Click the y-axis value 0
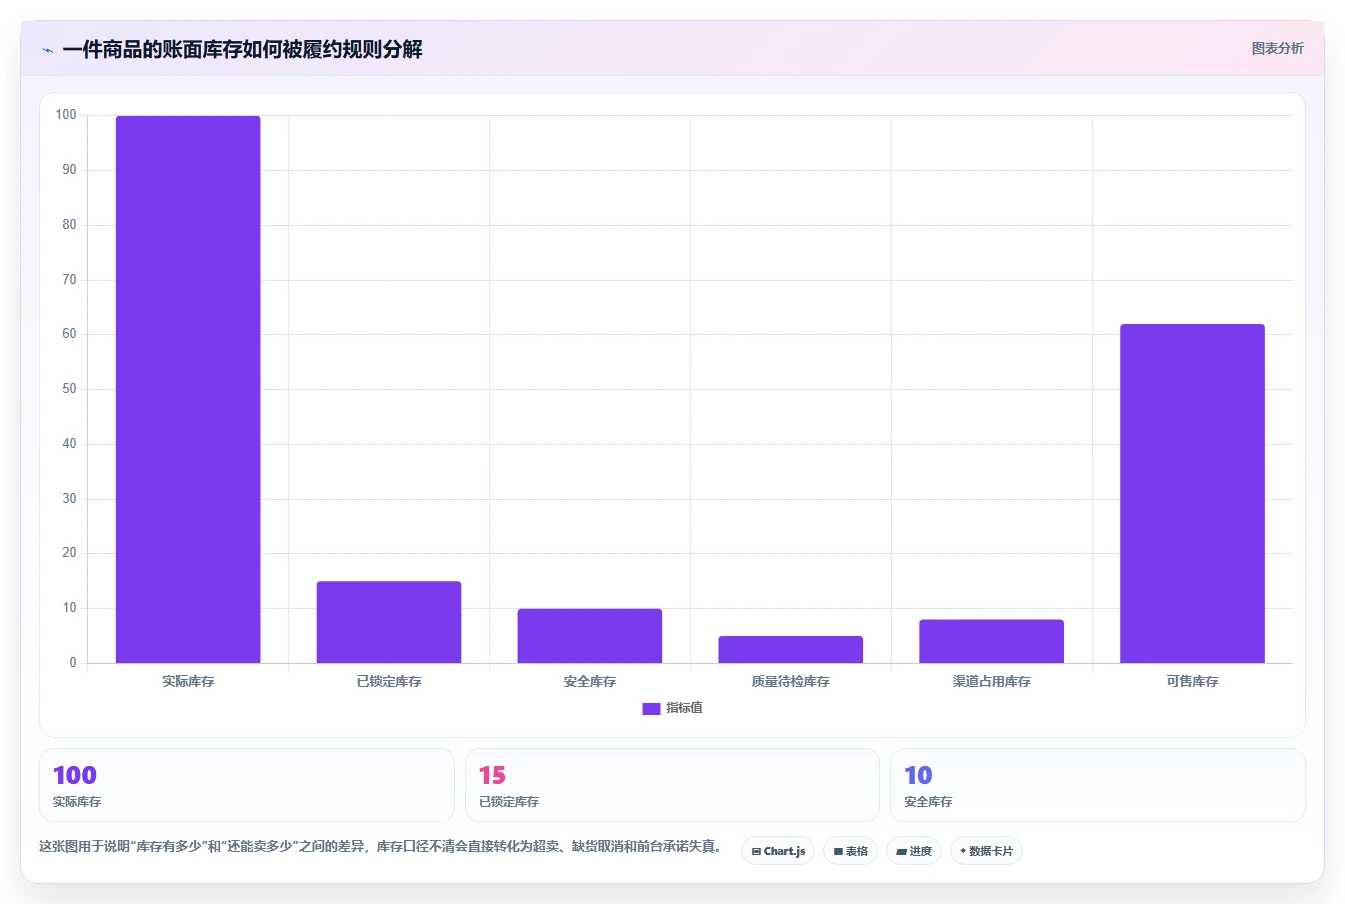The width and height of the screenshot is (1345, 904). 73,662
